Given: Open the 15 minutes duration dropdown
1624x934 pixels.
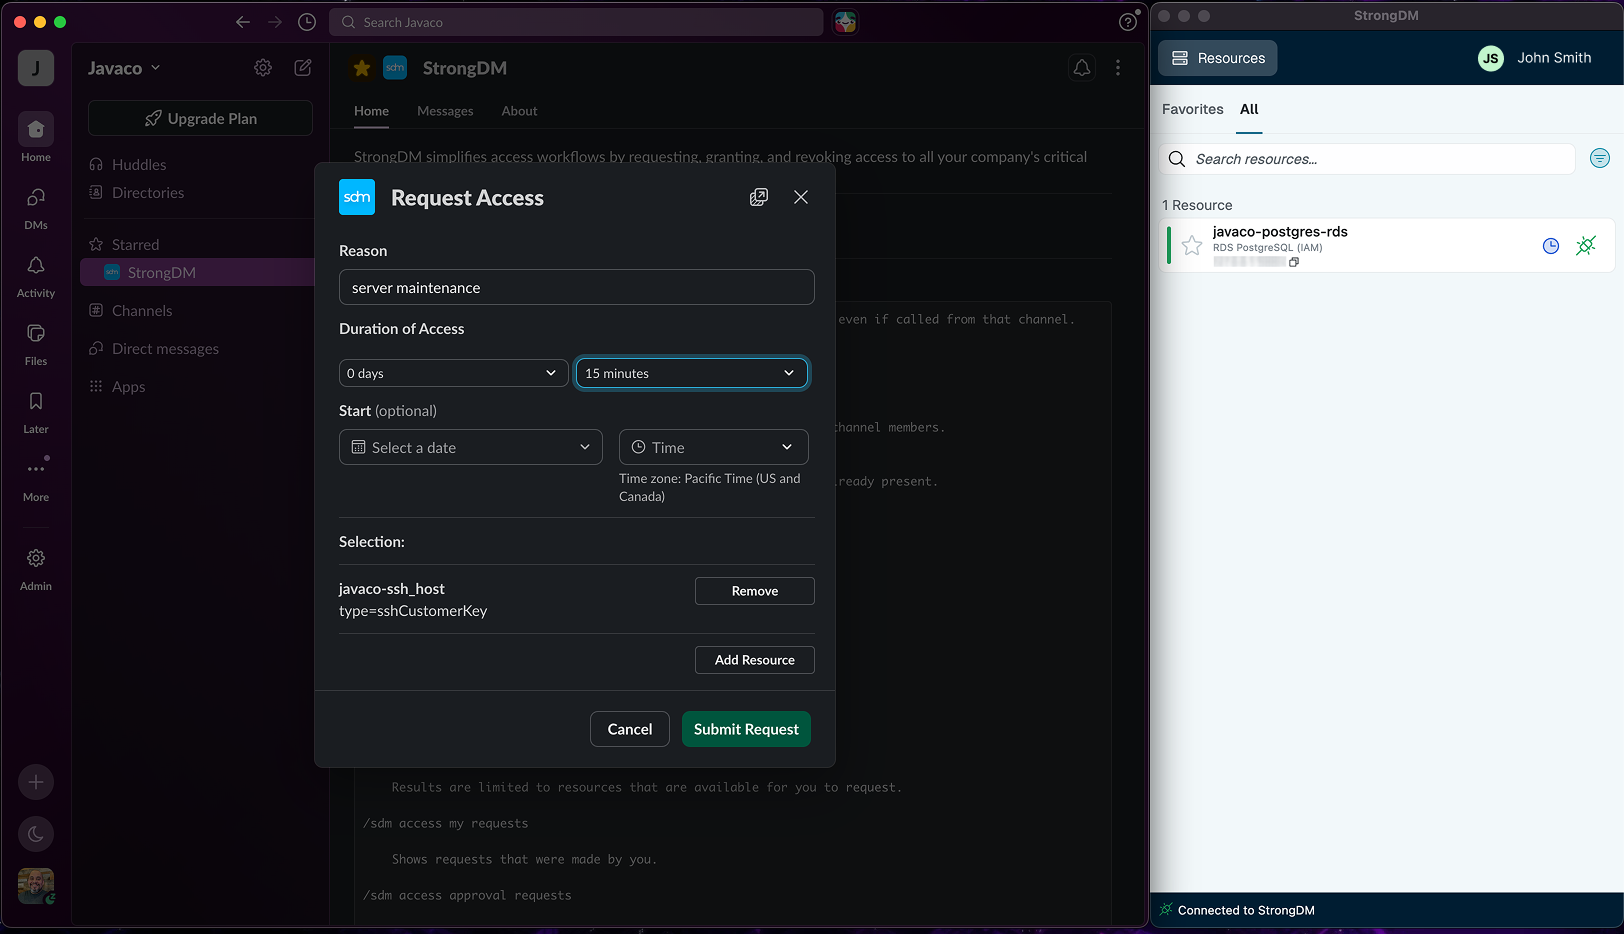Looking at the screenshot, I should point(692,373).
